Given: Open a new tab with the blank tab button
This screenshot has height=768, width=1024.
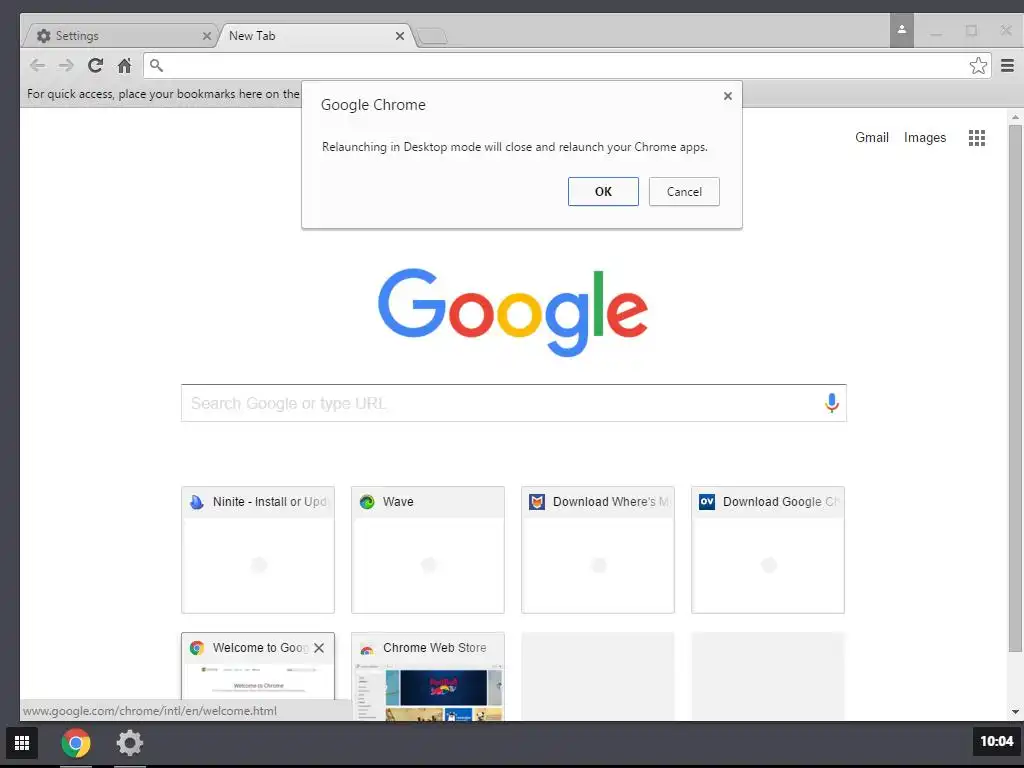Looking at the screenshot, I should (x=432, y=37).
